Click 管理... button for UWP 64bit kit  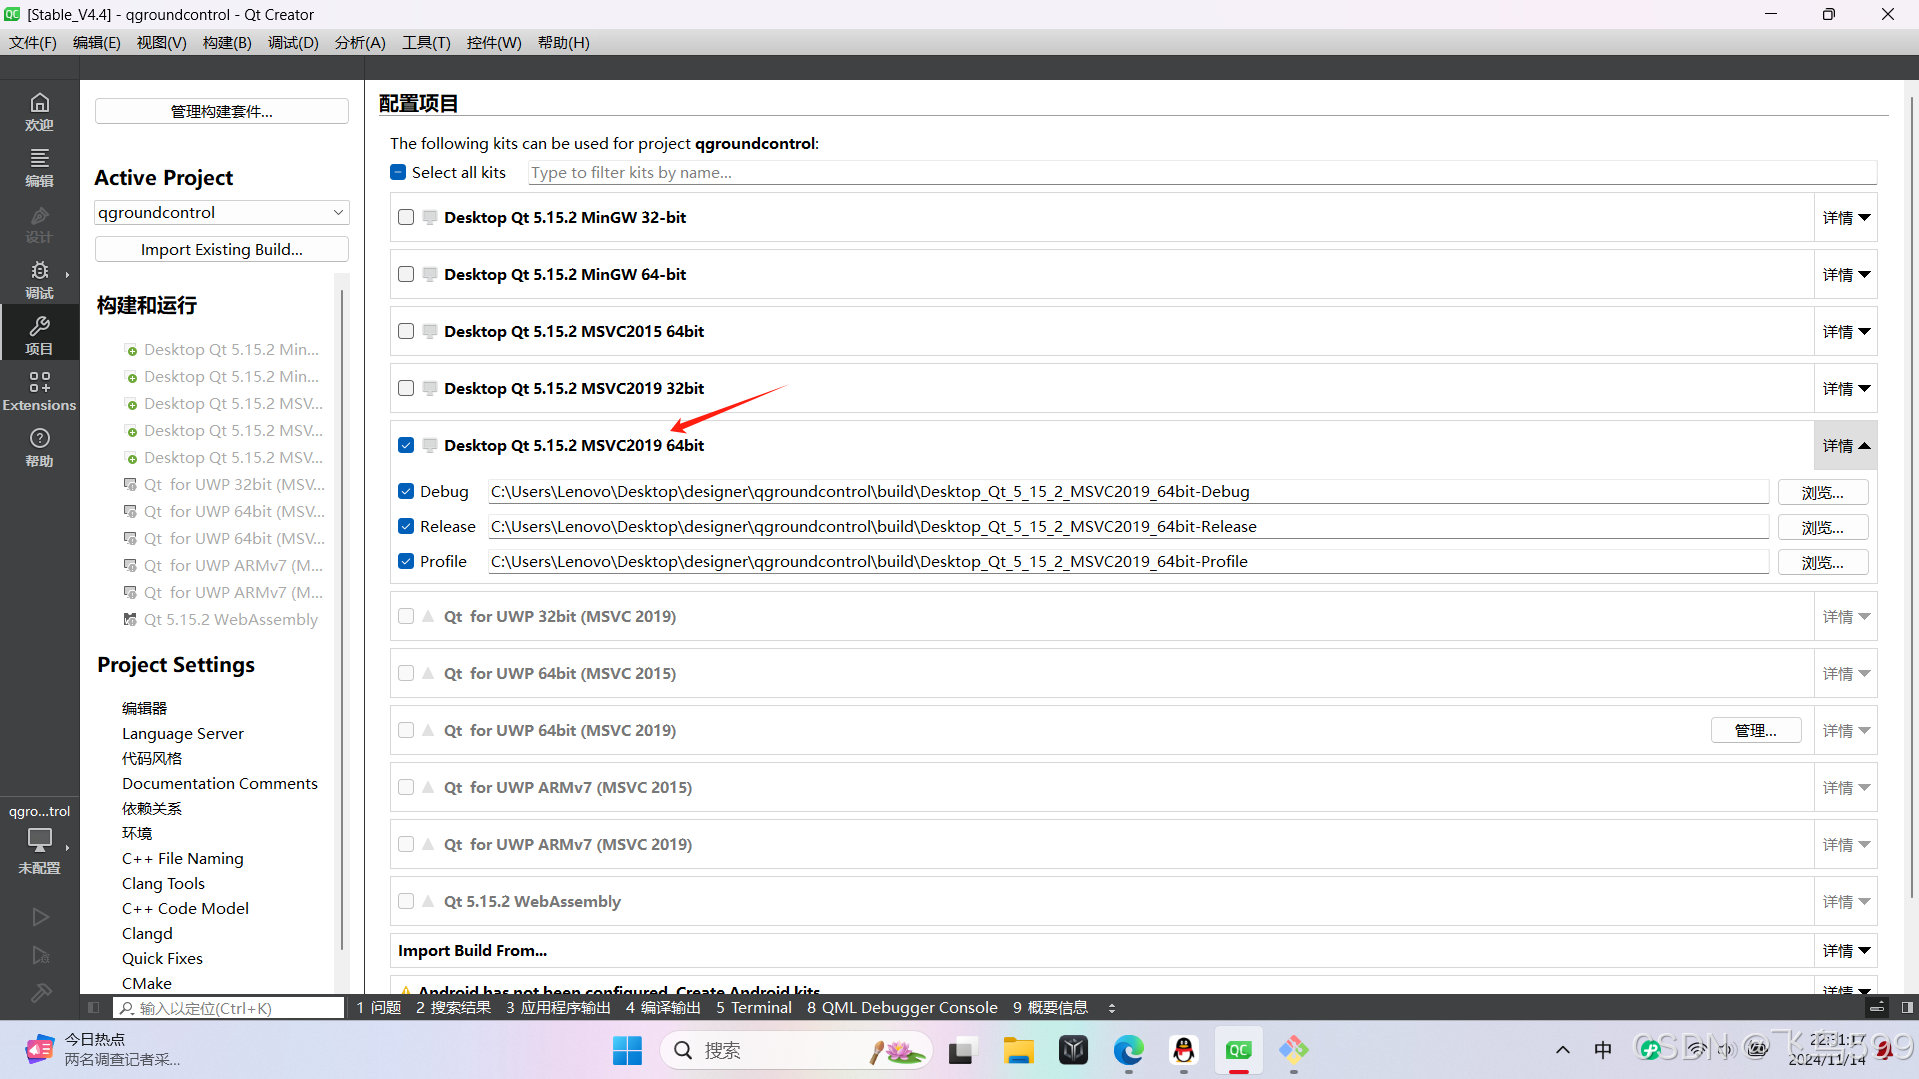(1755, 730)
